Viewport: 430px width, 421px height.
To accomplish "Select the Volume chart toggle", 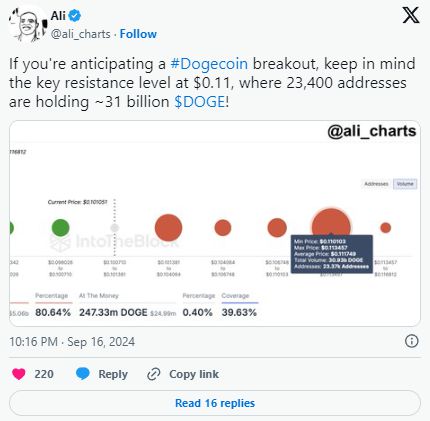I will click(405, 184).
